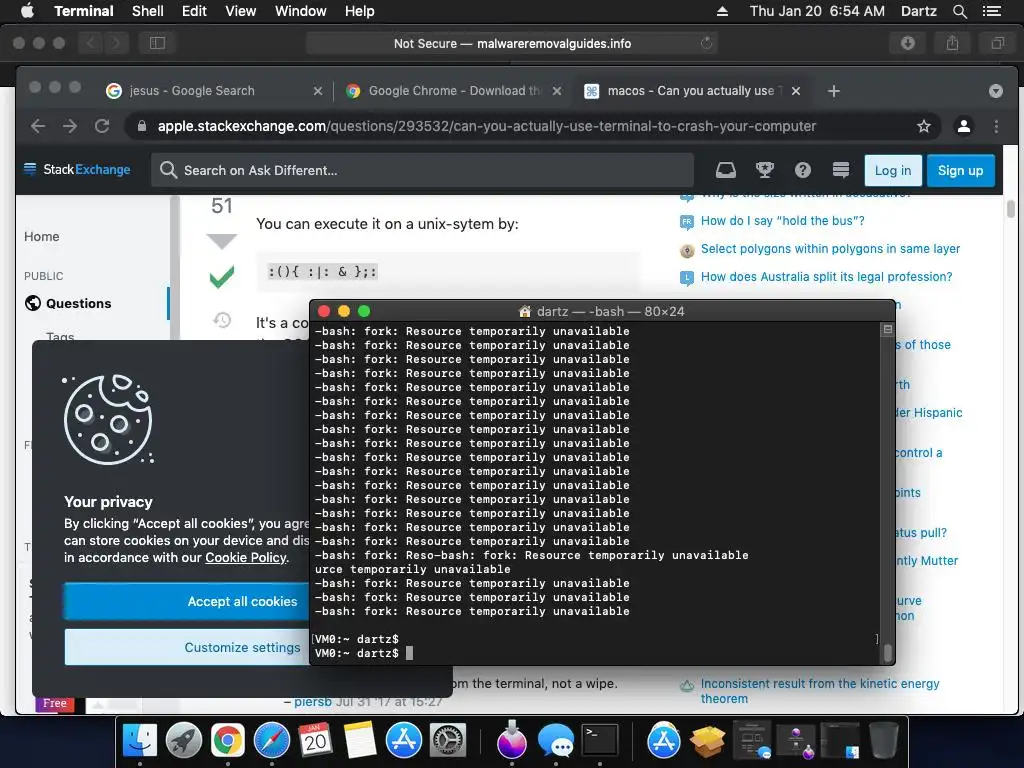Image resolution: width=1024 pixels, height=768 pixels.
Task: Open Chrome tab search dropdown
Action: (x=995, y=91)
